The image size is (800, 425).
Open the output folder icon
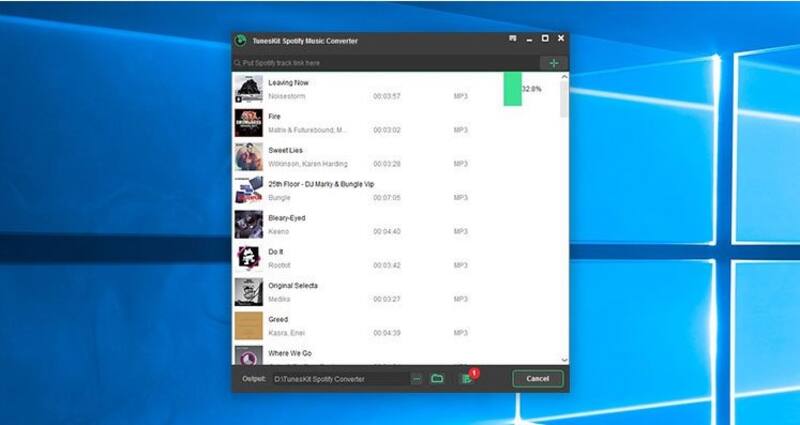[437, 379]
